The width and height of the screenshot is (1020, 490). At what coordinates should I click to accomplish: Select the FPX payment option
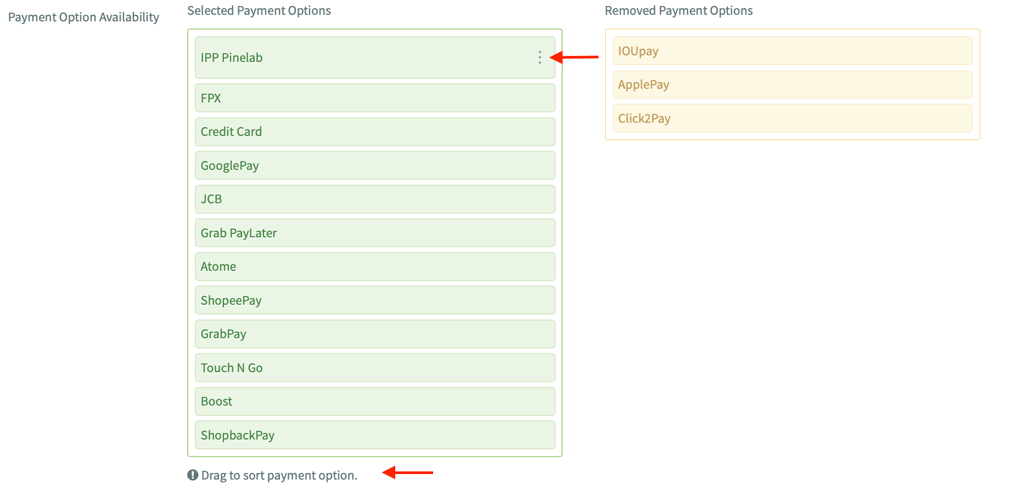click(374, 98)
